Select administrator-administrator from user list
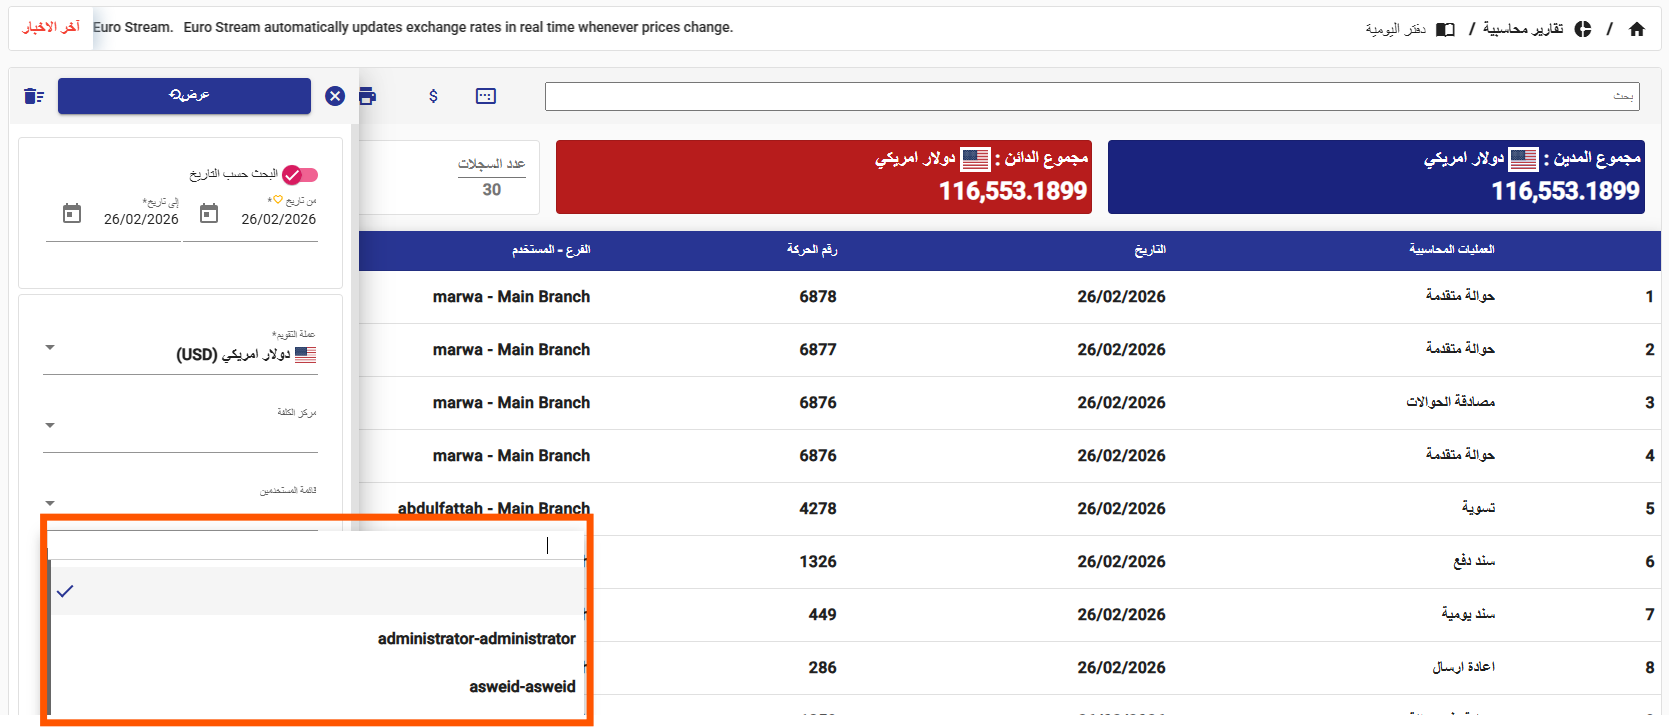 pyautogui.click(x=476, y=639)
